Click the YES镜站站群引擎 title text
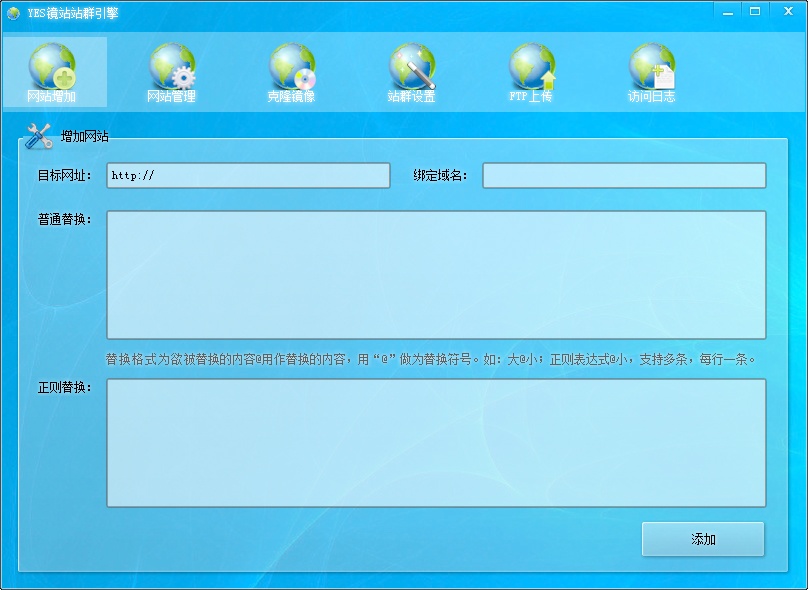This screenshot has width=808, height=590. (73, 13)
